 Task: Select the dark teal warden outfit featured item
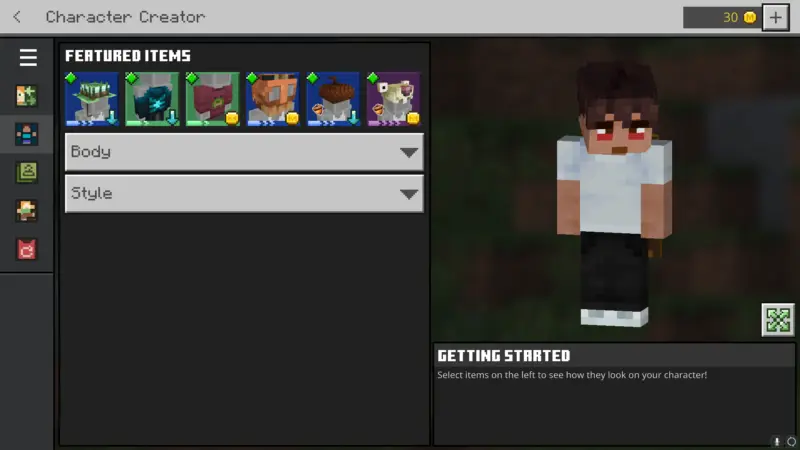152,99
